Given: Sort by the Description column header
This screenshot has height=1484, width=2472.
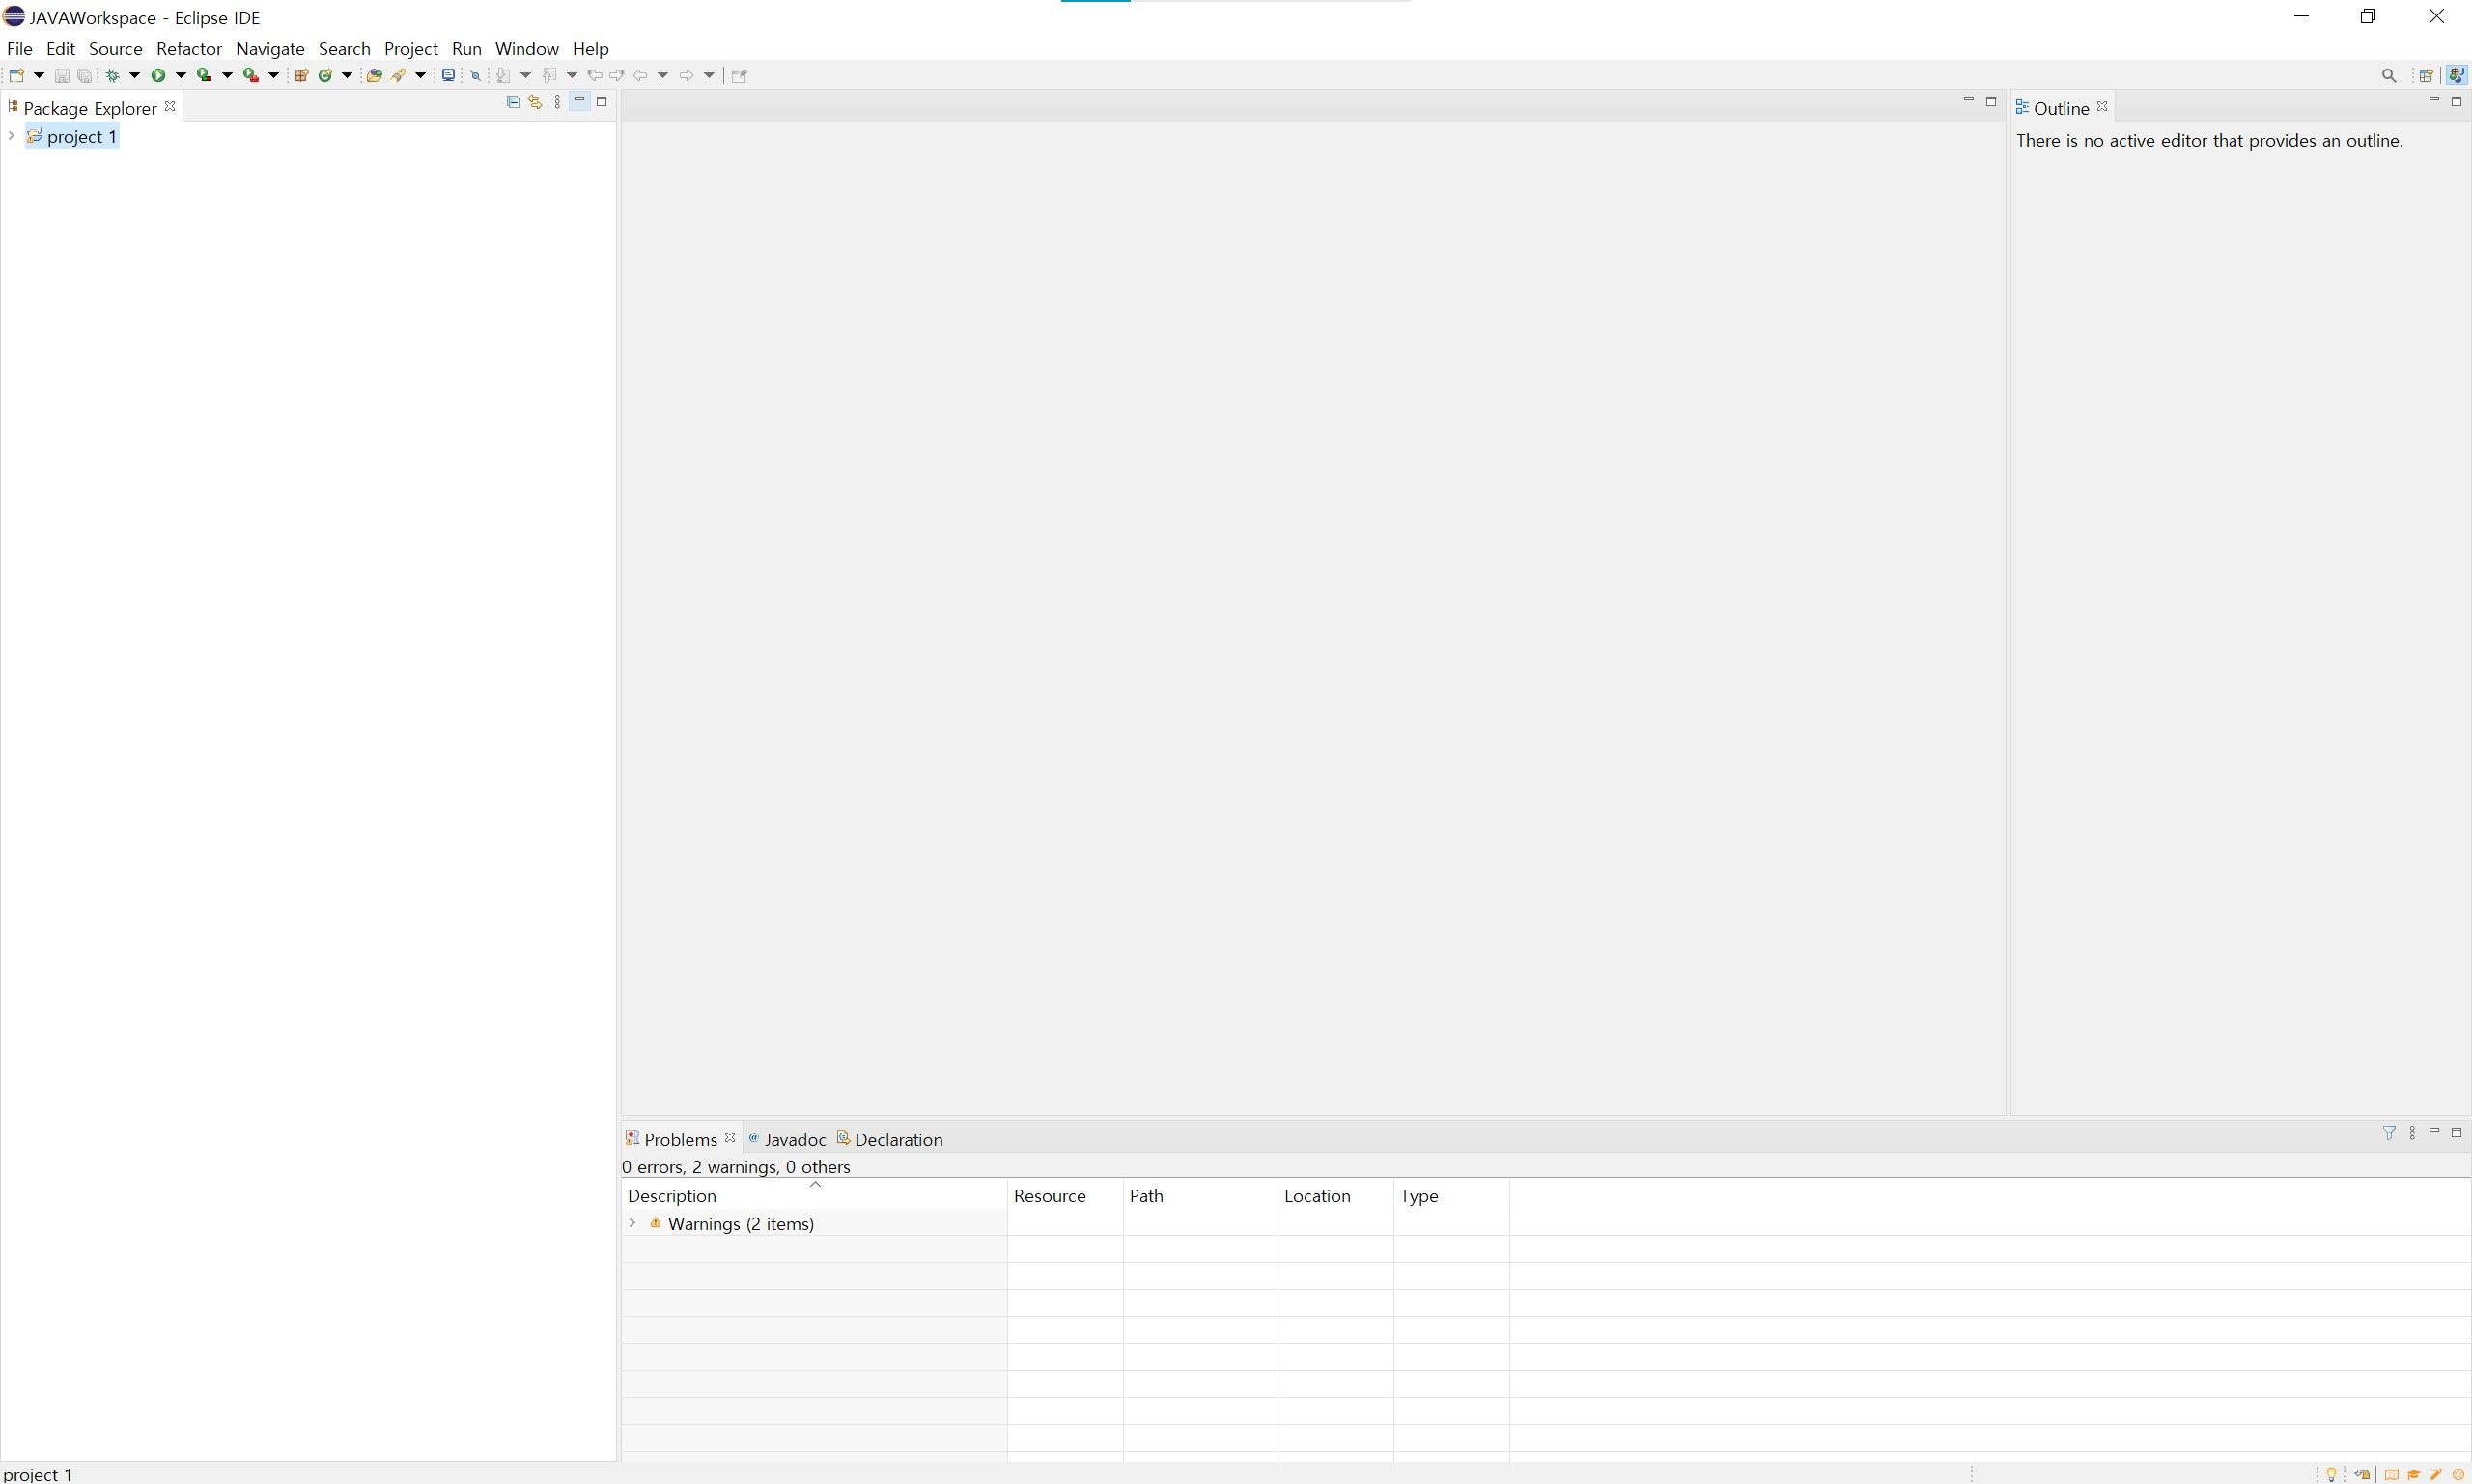Looking at the screenshot, I should (x=672, y=1195).
